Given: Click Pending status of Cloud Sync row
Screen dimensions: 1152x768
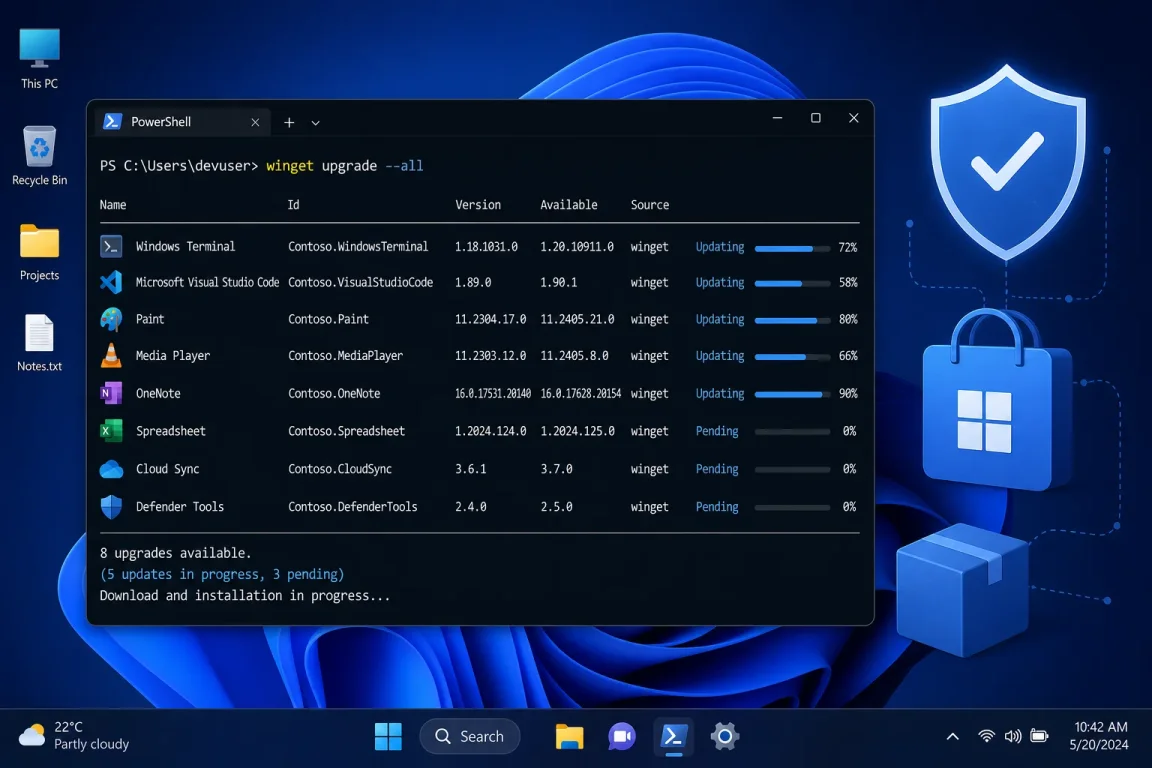Looking at the screenshot, I should pos(717,469).
